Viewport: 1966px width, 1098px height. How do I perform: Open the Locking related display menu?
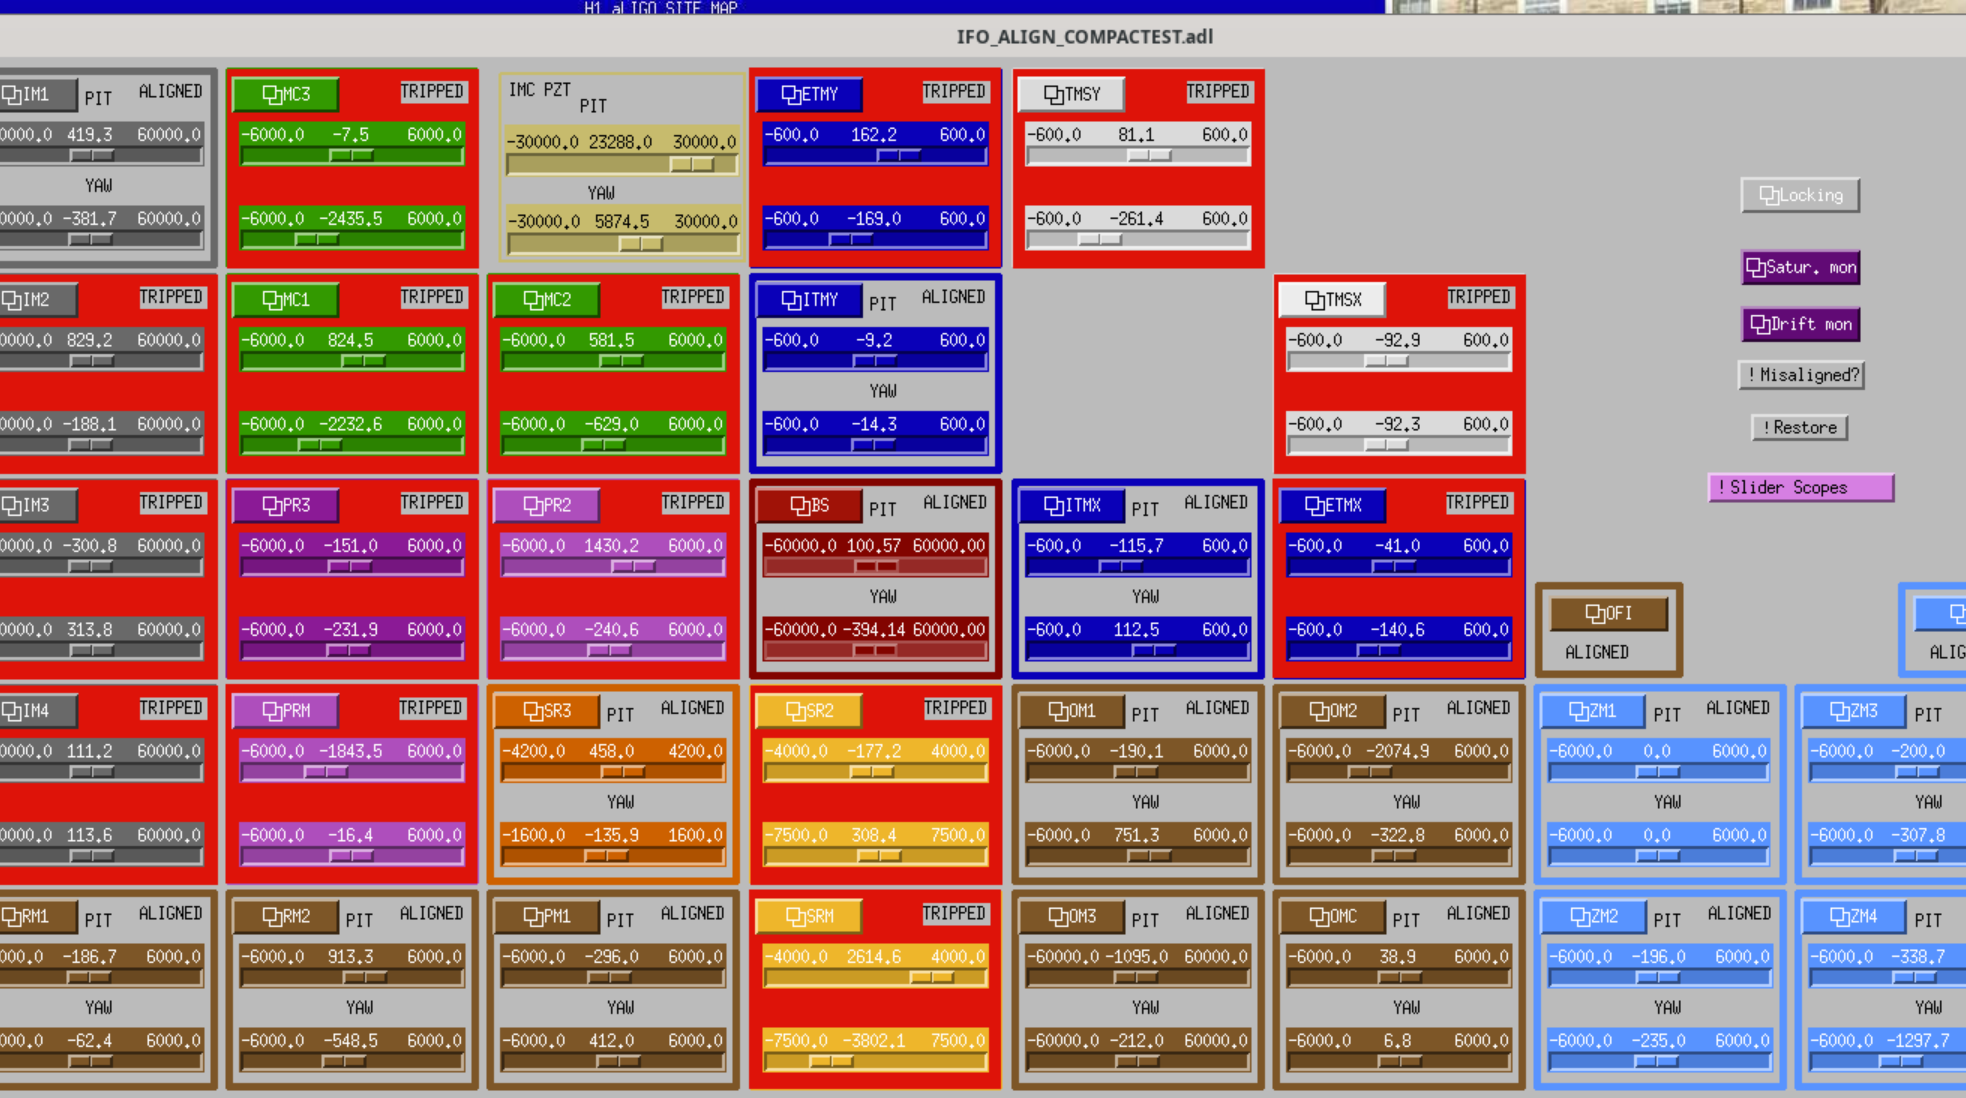tap(1800, 195)
